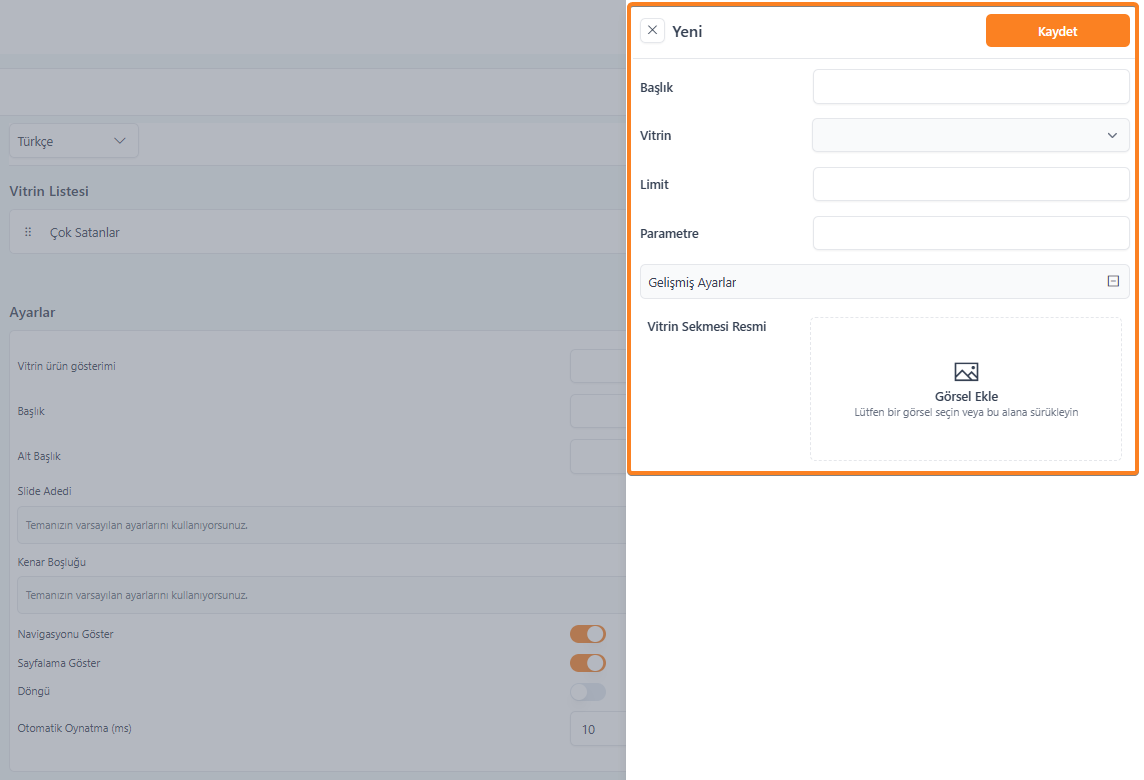Collapse Gelişmiş Ayarlar with minus icon
This screenshot has width=1144, height=780.
pyautogui.click(x=1113, y=281)
